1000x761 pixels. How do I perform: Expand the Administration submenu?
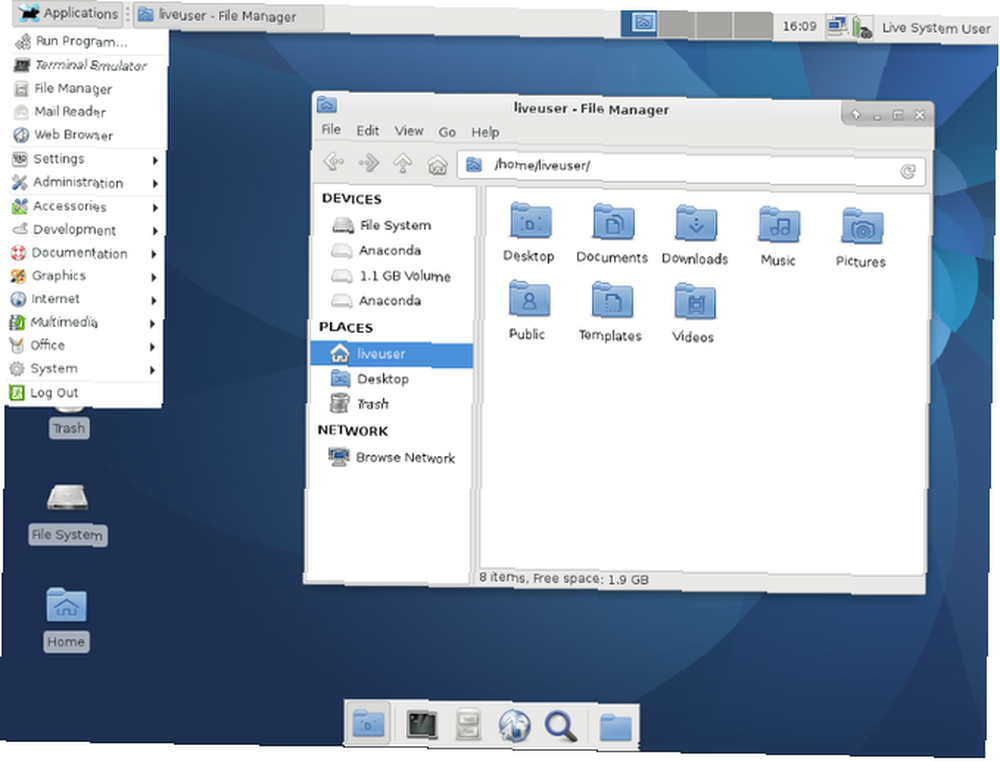pos(85,182)
